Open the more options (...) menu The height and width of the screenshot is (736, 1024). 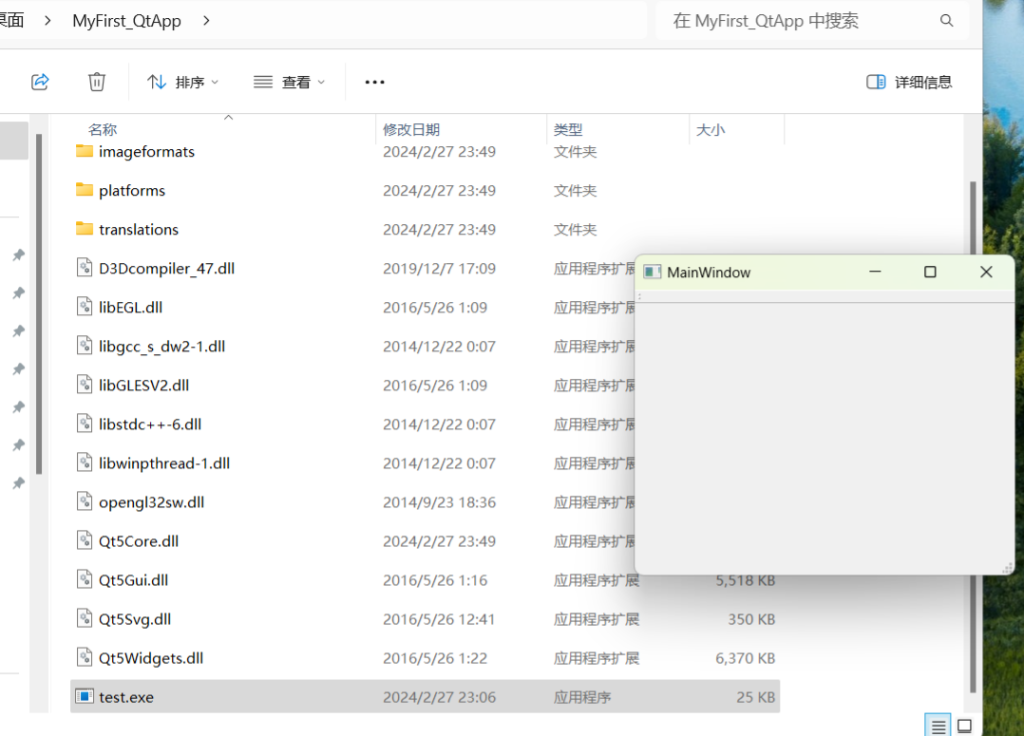(x=375, y=82)
